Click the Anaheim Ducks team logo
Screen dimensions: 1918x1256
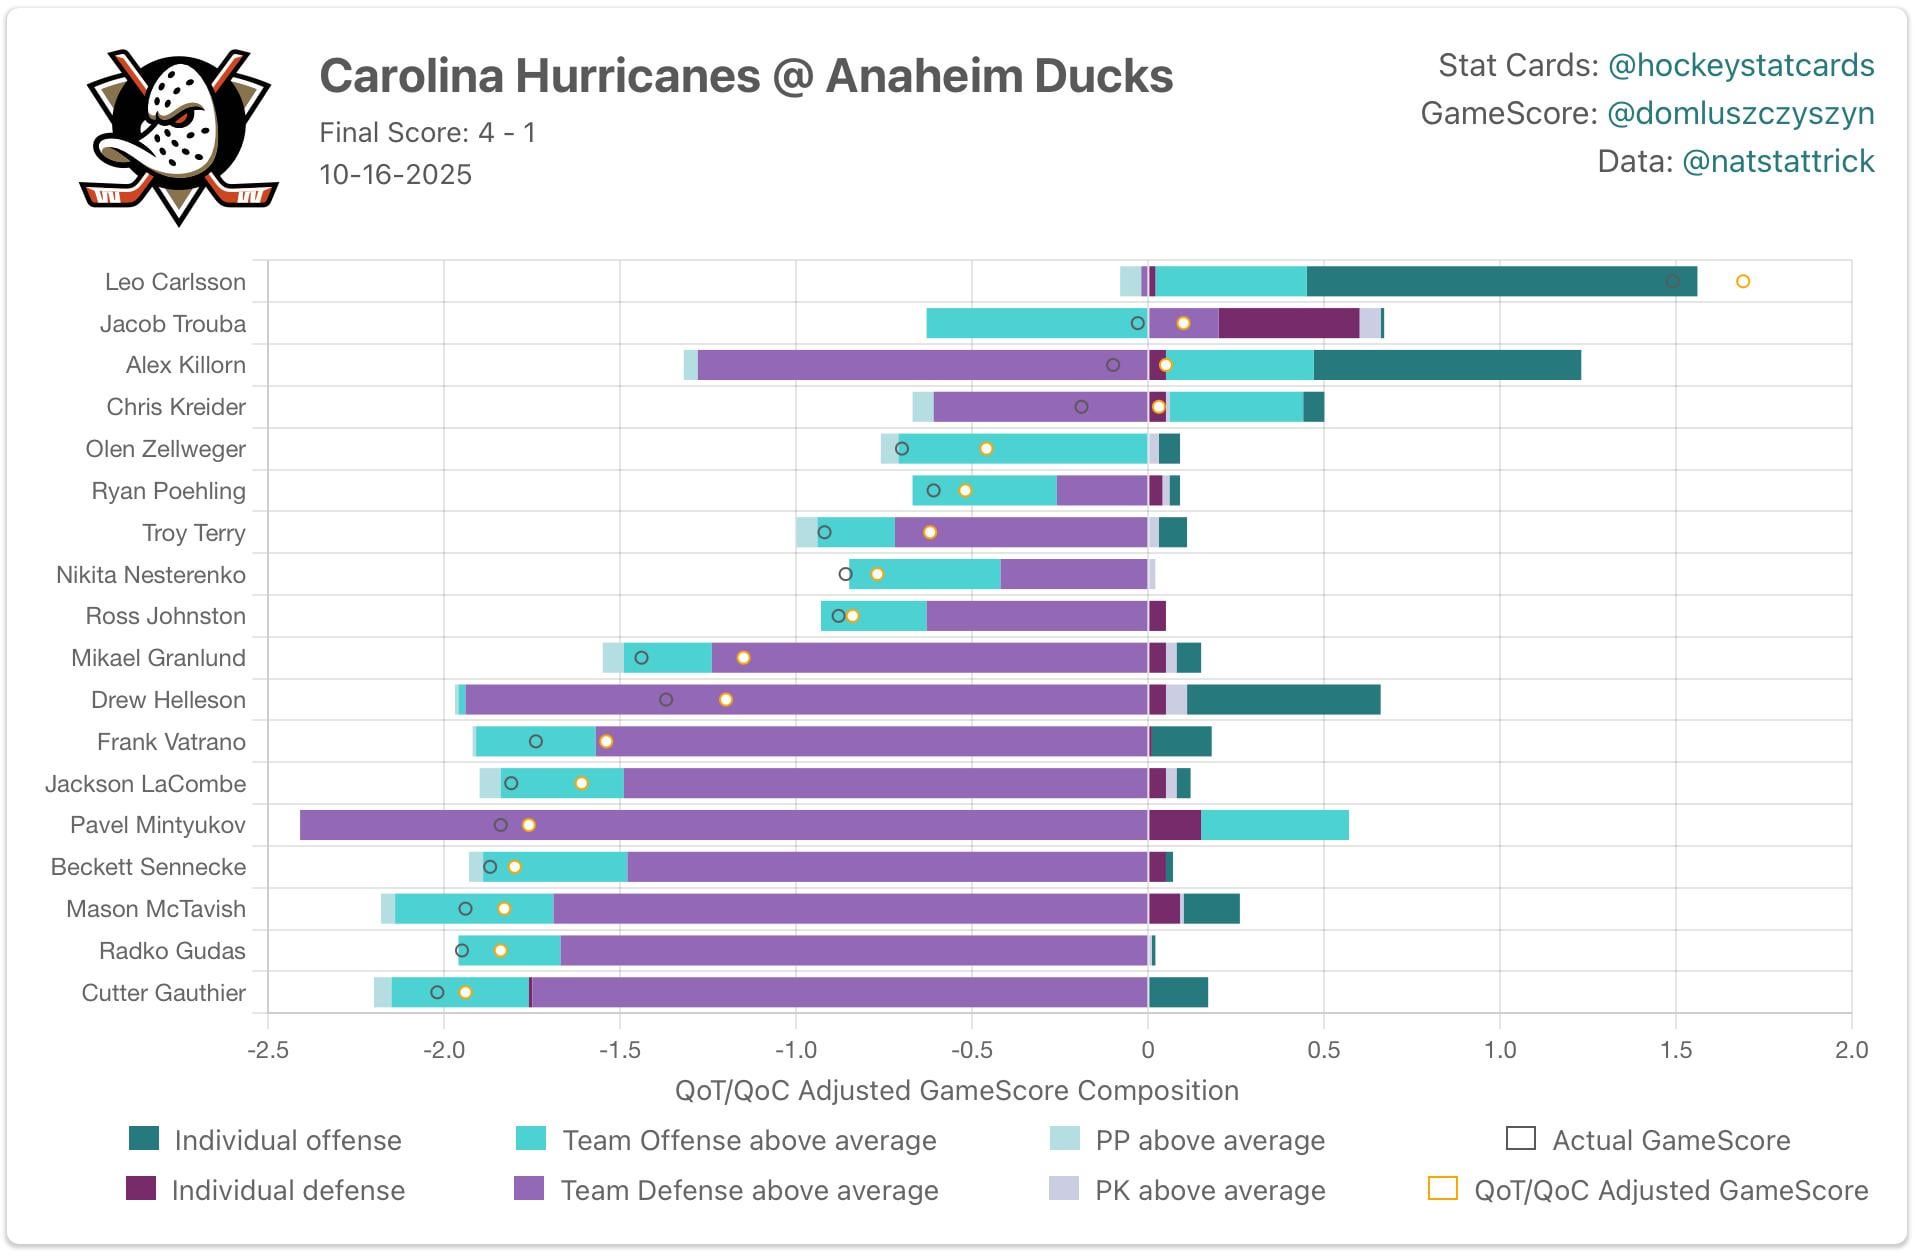coord(178,135)
